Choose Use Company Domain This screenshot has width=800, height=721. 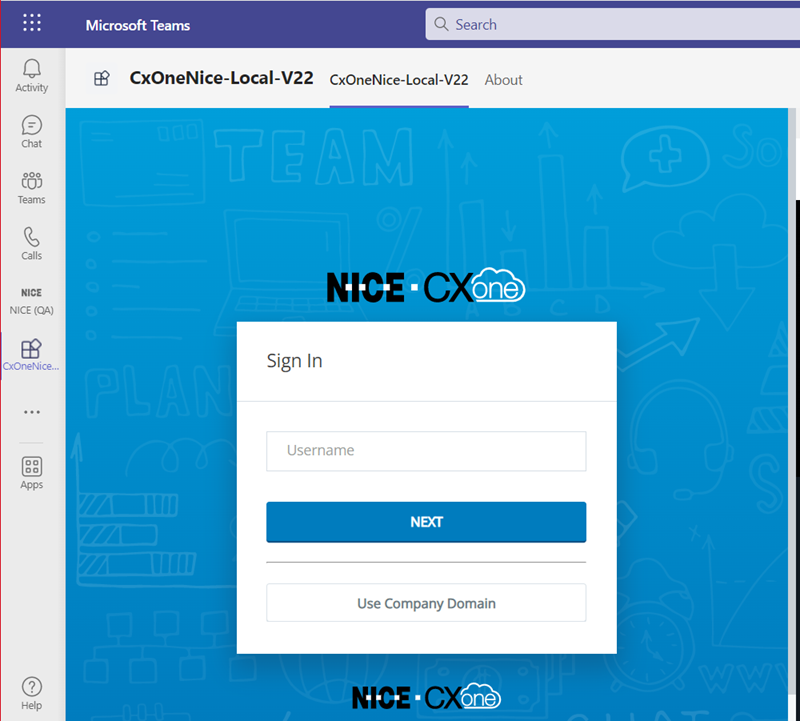tap(426, 603)
